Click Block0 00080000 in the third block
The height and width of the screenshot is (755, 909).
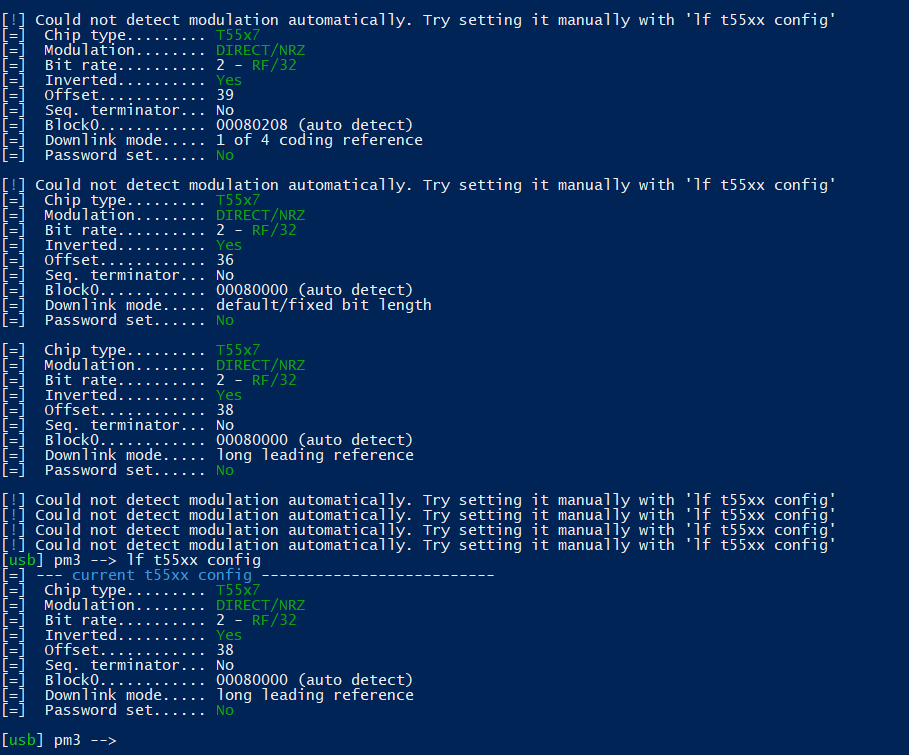tap(252, 440)
